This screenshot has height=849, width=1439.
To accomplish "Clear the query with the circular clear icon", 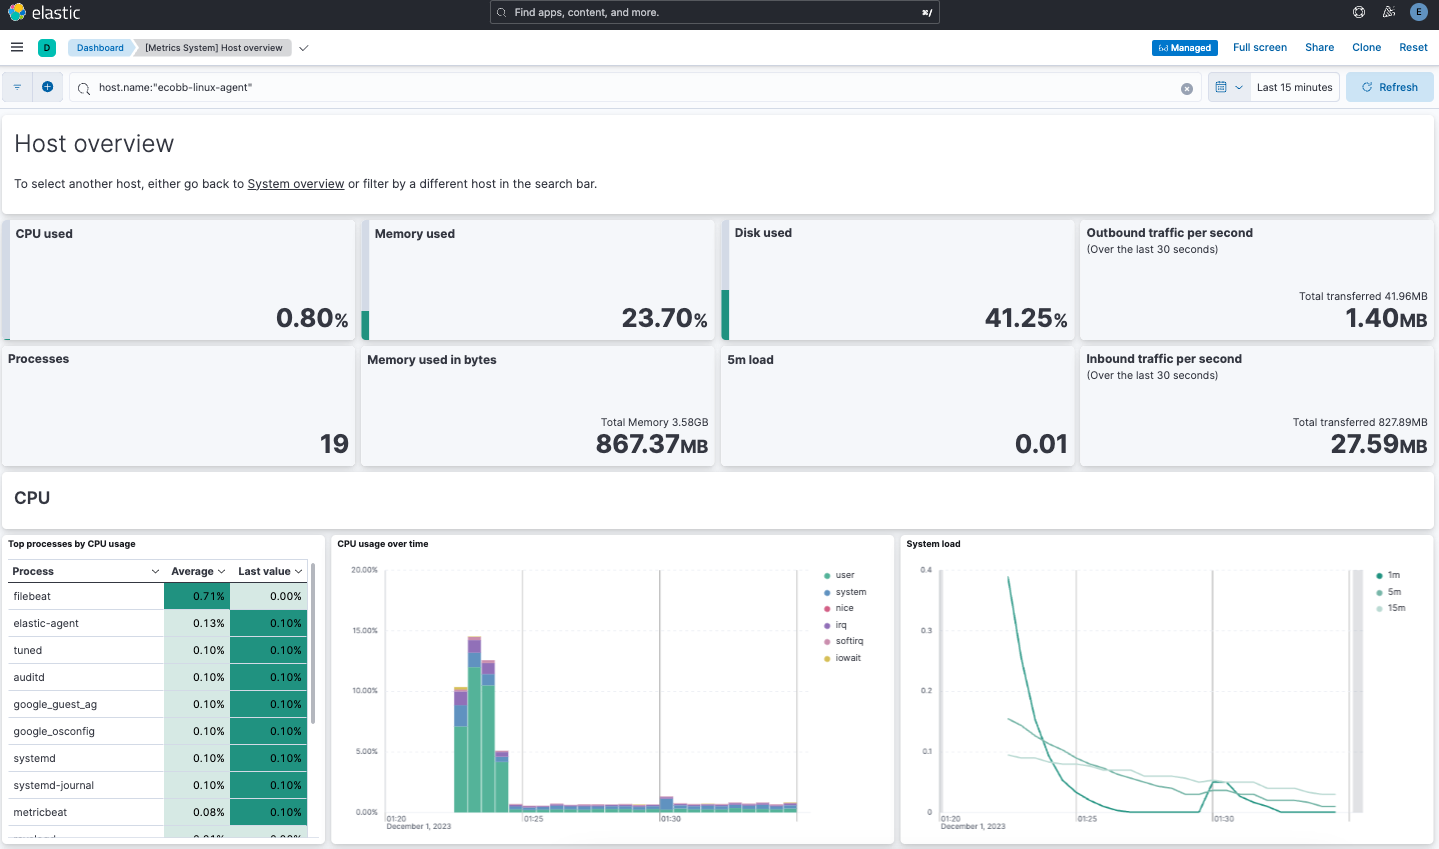I will pyautogui.click(x=1186, y=88).
